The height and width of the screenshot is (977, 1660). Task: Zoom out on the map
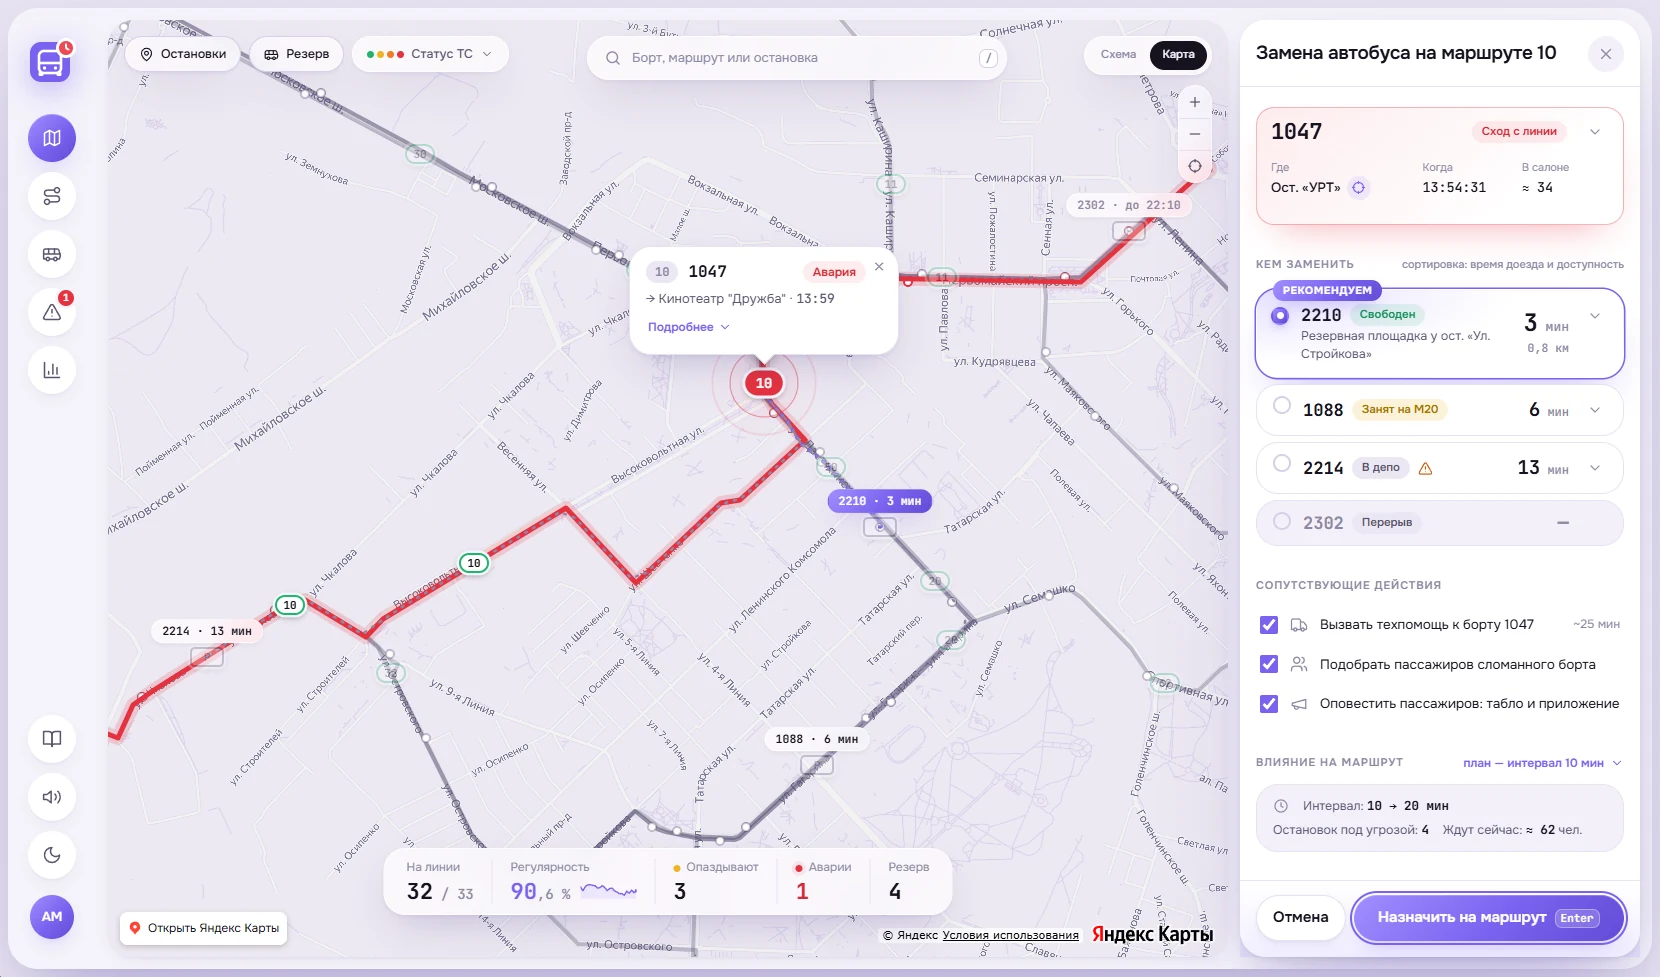pos(1195,134)
